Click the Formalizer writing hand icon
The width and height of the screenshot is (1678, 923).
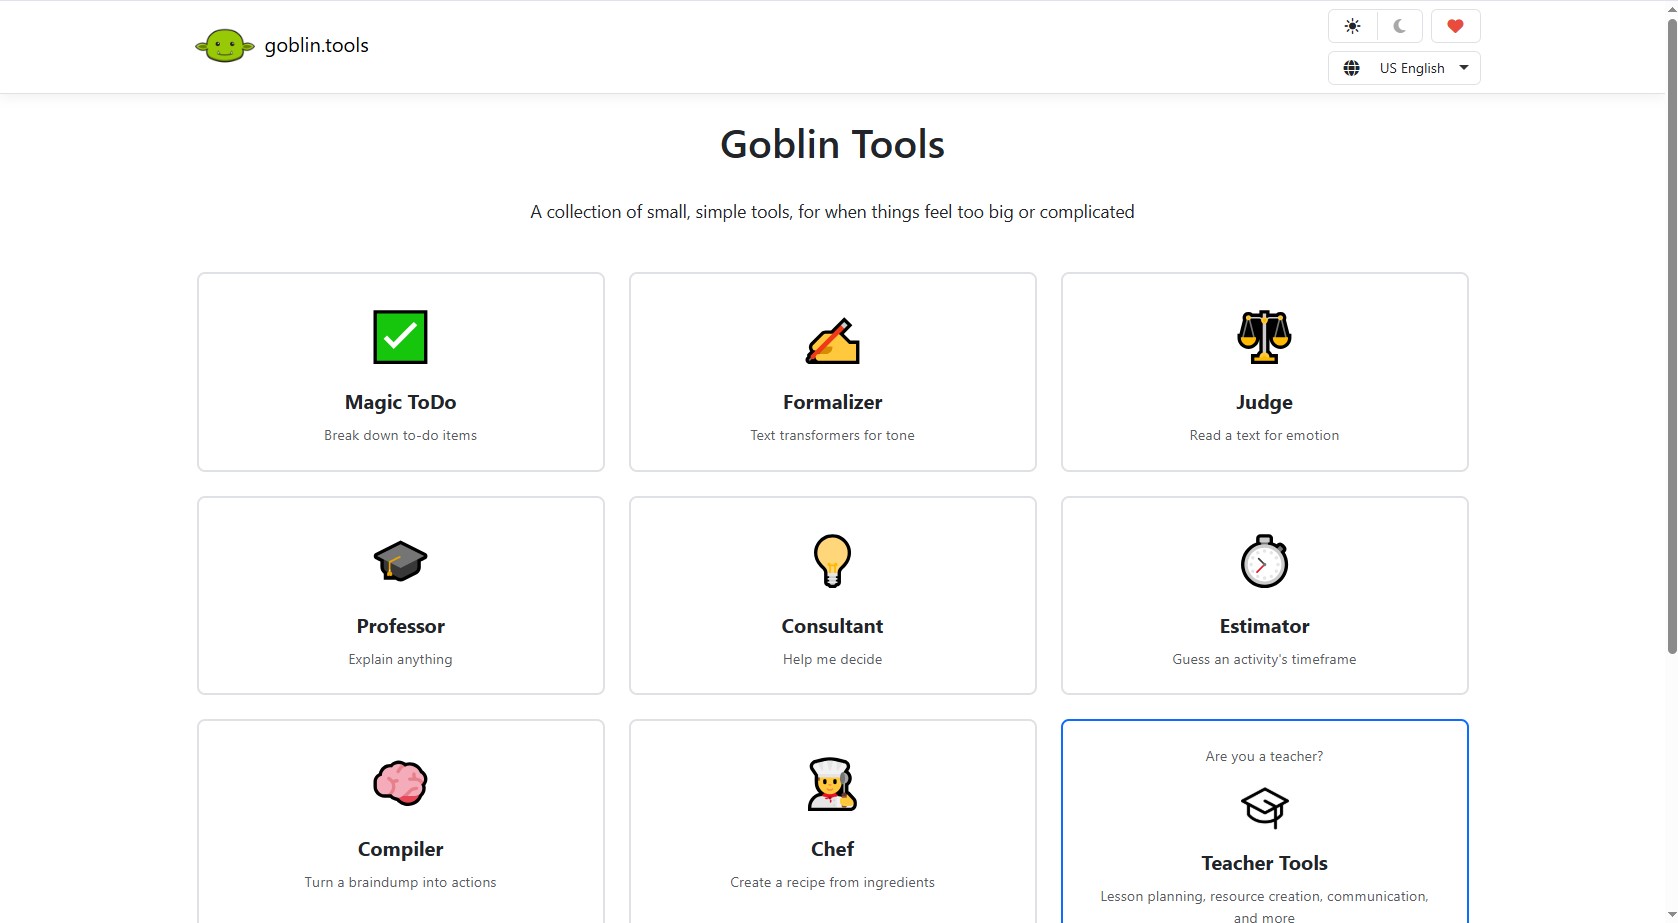pyautogui.click(x=832, y=341)
